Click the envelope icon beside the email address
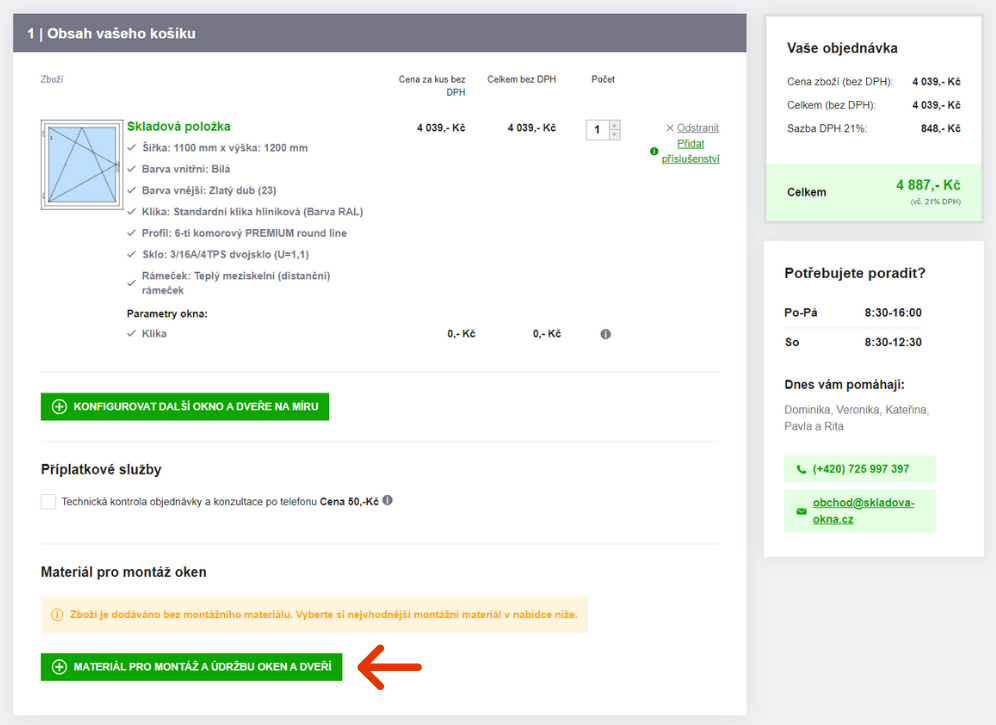996x725 pixels. 801,511
